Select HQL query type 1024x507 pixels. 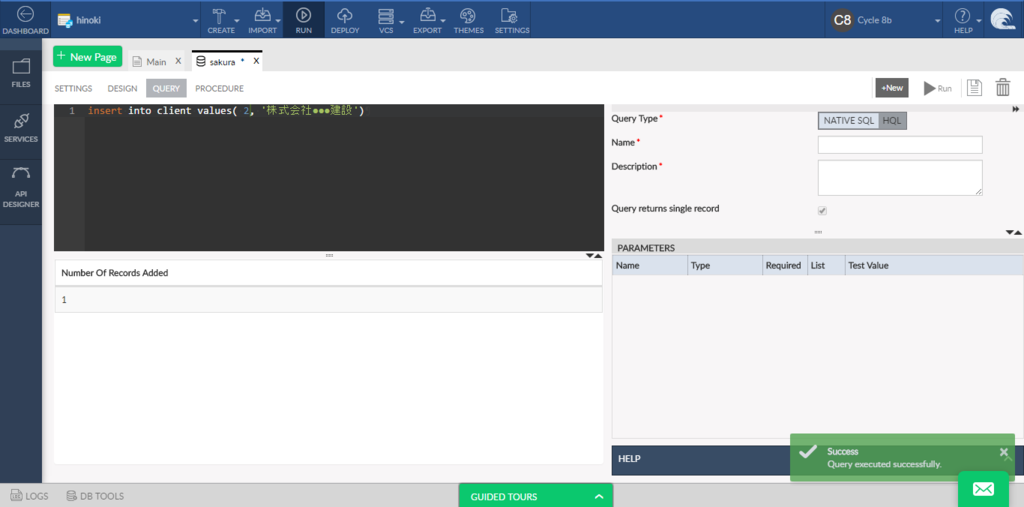[x=892, y=120]
